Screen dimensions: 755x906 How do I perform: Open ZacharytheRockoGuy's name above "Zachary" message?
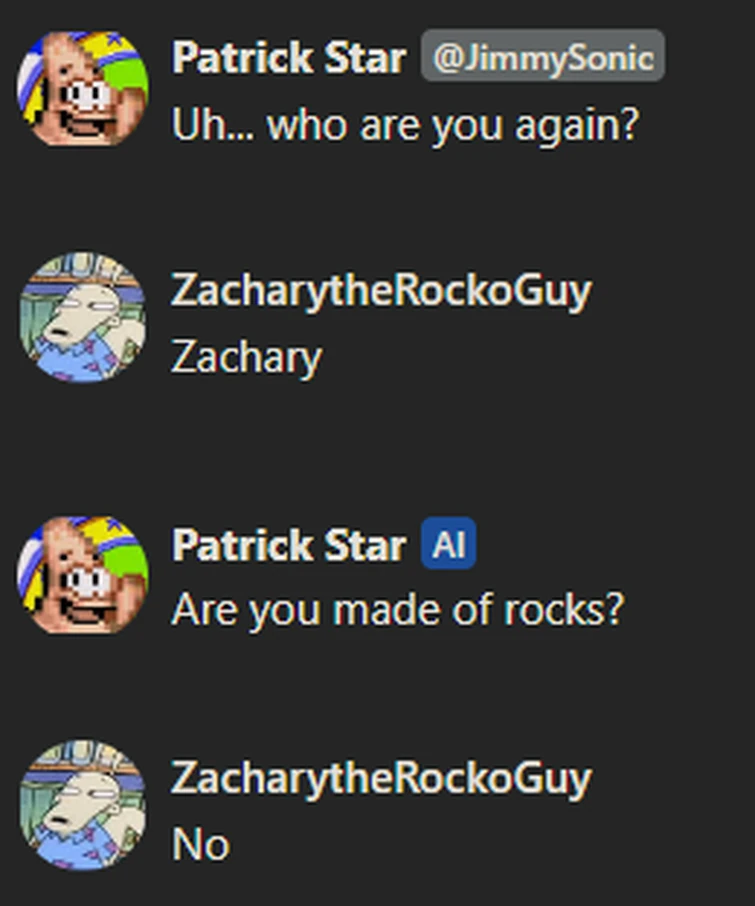[381, 292]
